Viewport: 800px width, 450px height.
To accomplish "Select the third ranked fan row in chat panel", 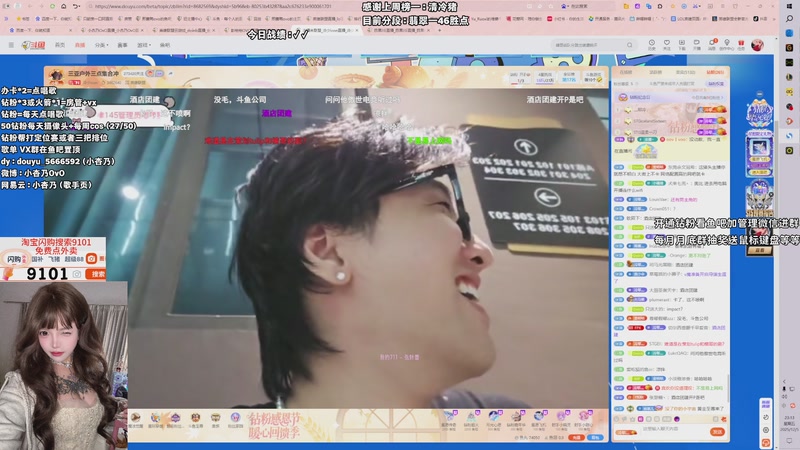I will click(x=670, y=132).
